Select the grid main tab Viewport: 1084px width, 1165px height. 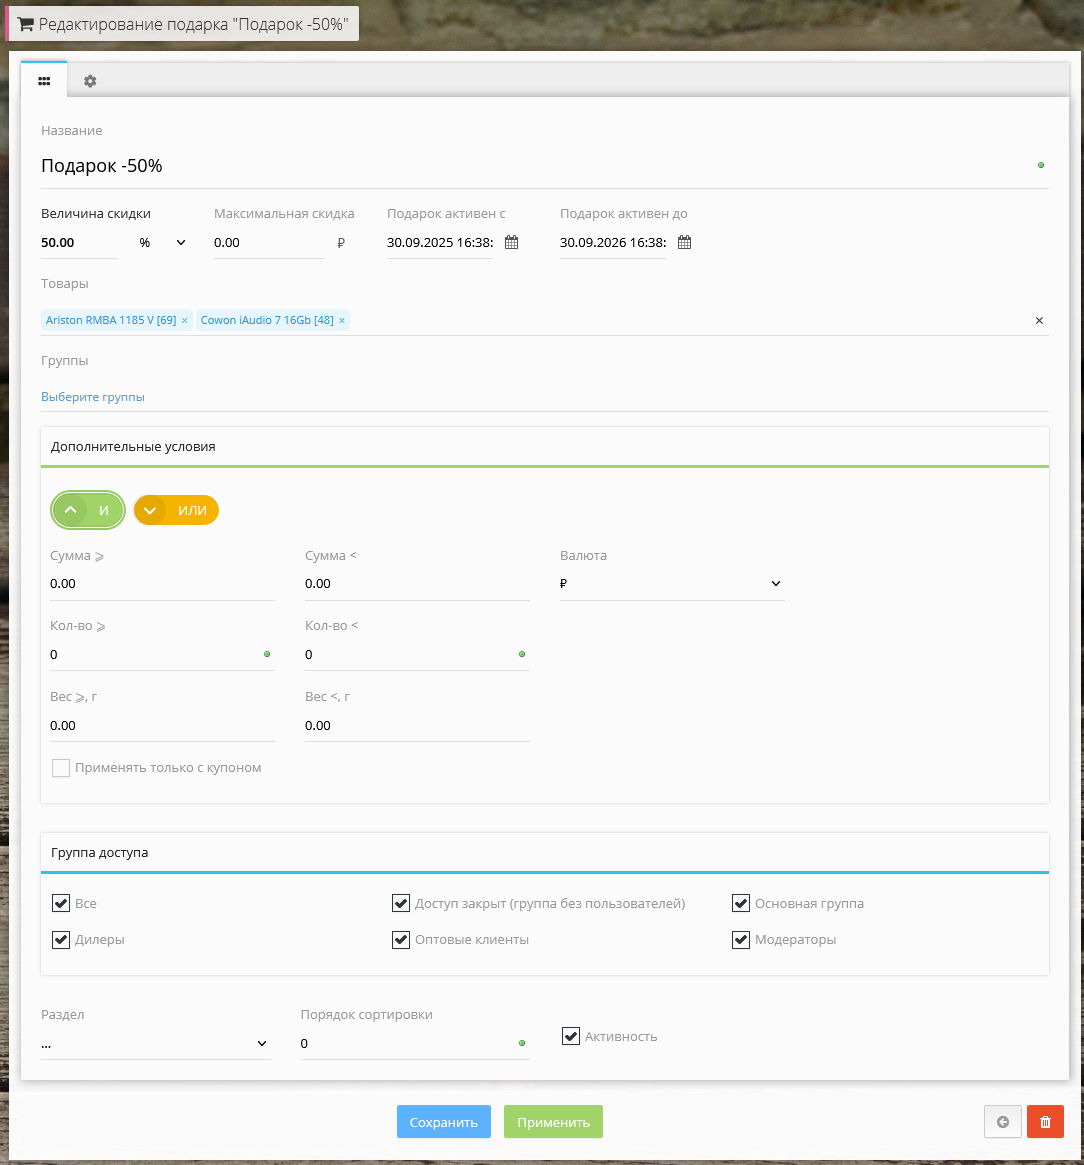point(44,81)
